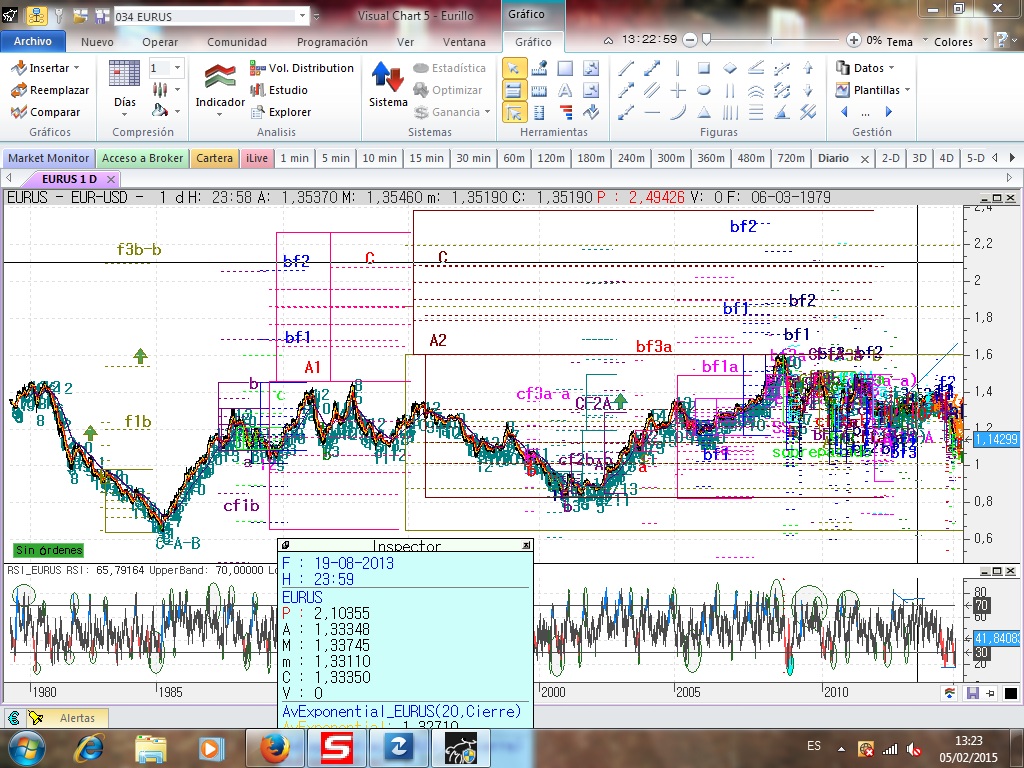
Task: Click the zoom slider plus button
Action: (x=853, y=40)
